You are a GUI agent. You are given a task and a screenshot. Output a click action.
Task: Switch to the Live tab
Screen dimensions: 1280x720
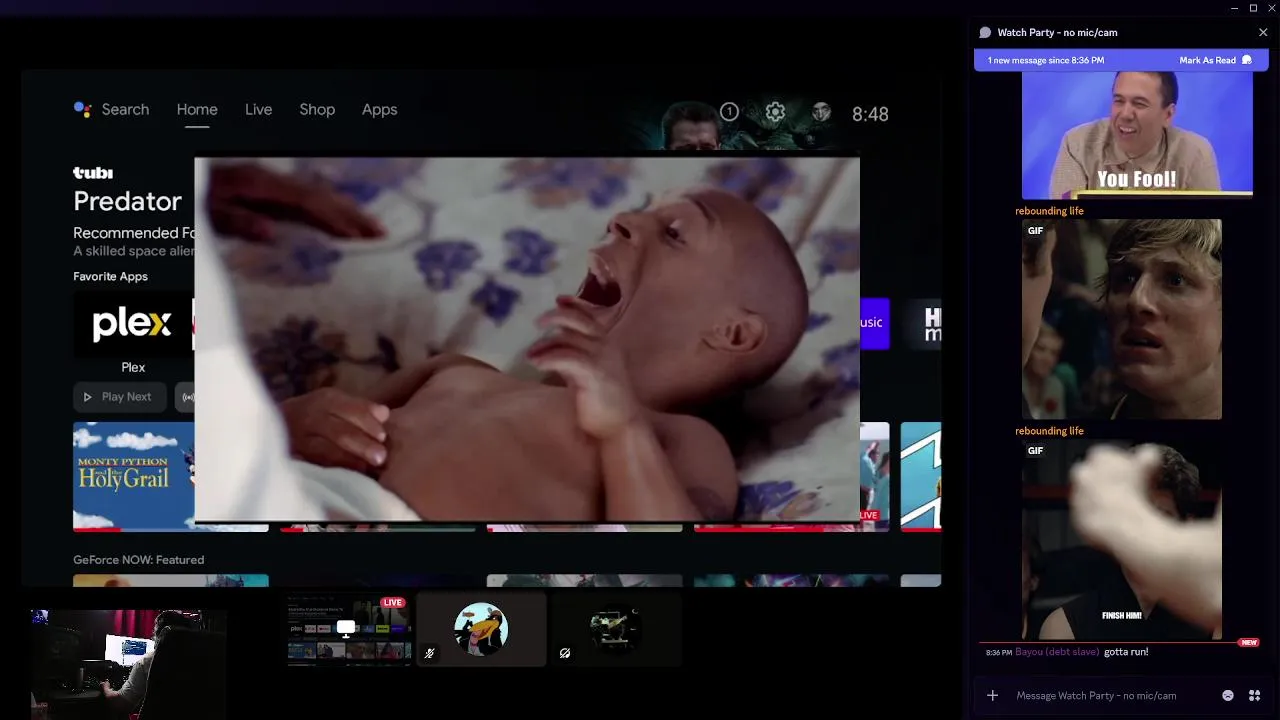pos(258,110)
